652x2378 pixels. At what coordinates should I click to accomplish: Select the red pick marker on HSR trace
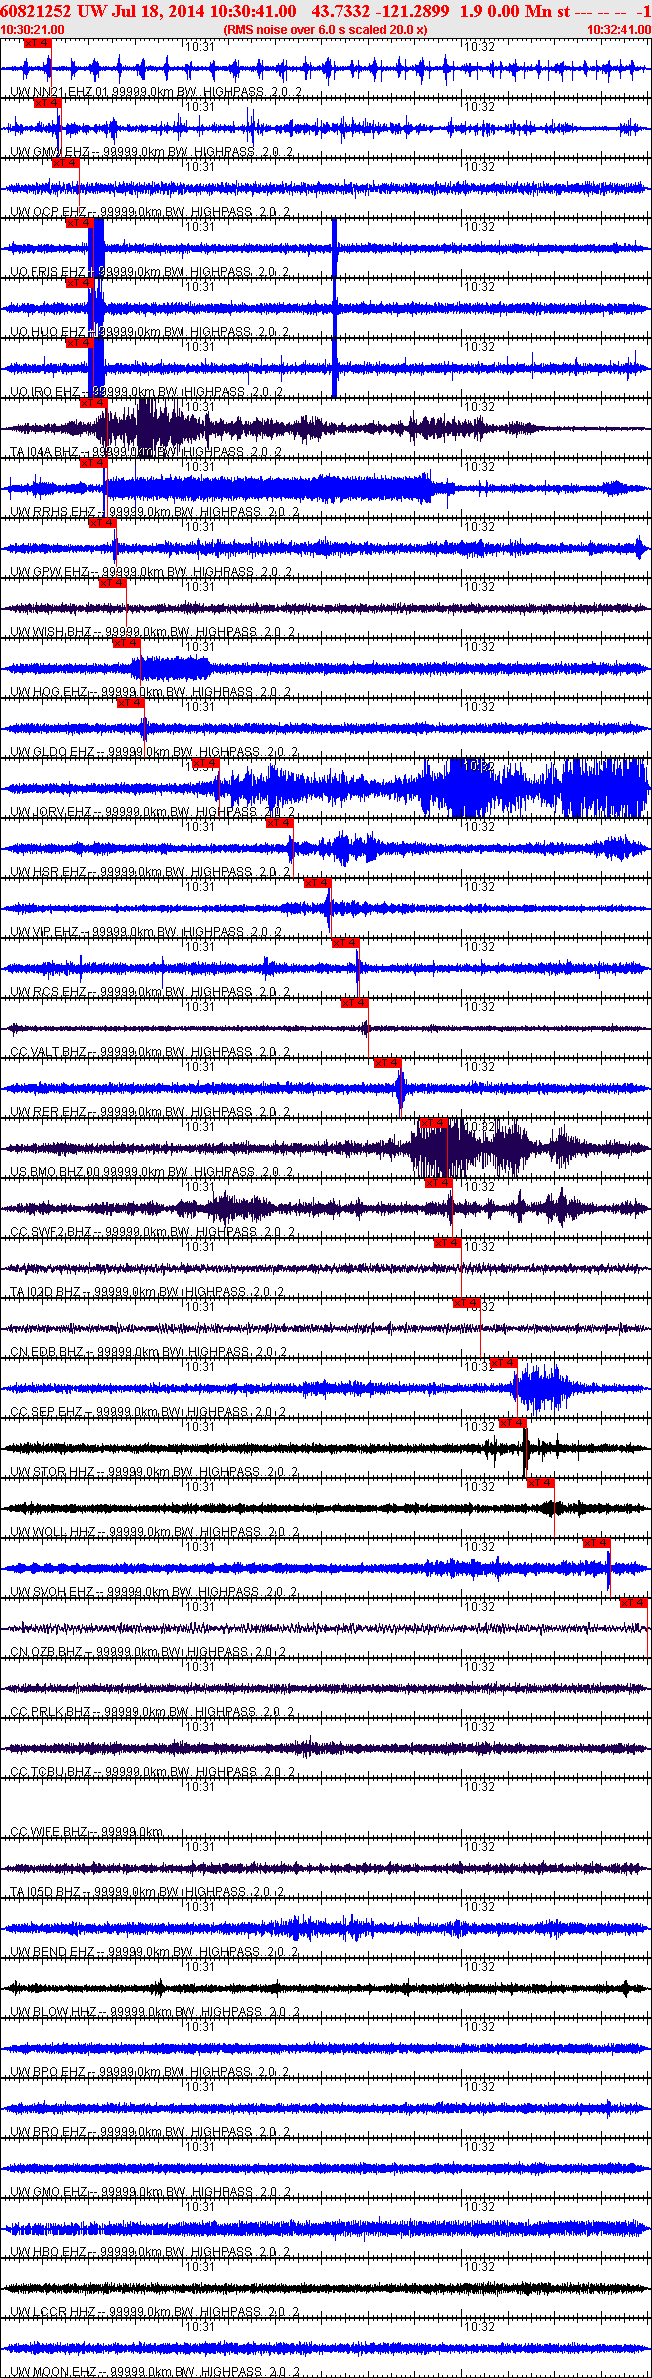[x=280, y=823]
